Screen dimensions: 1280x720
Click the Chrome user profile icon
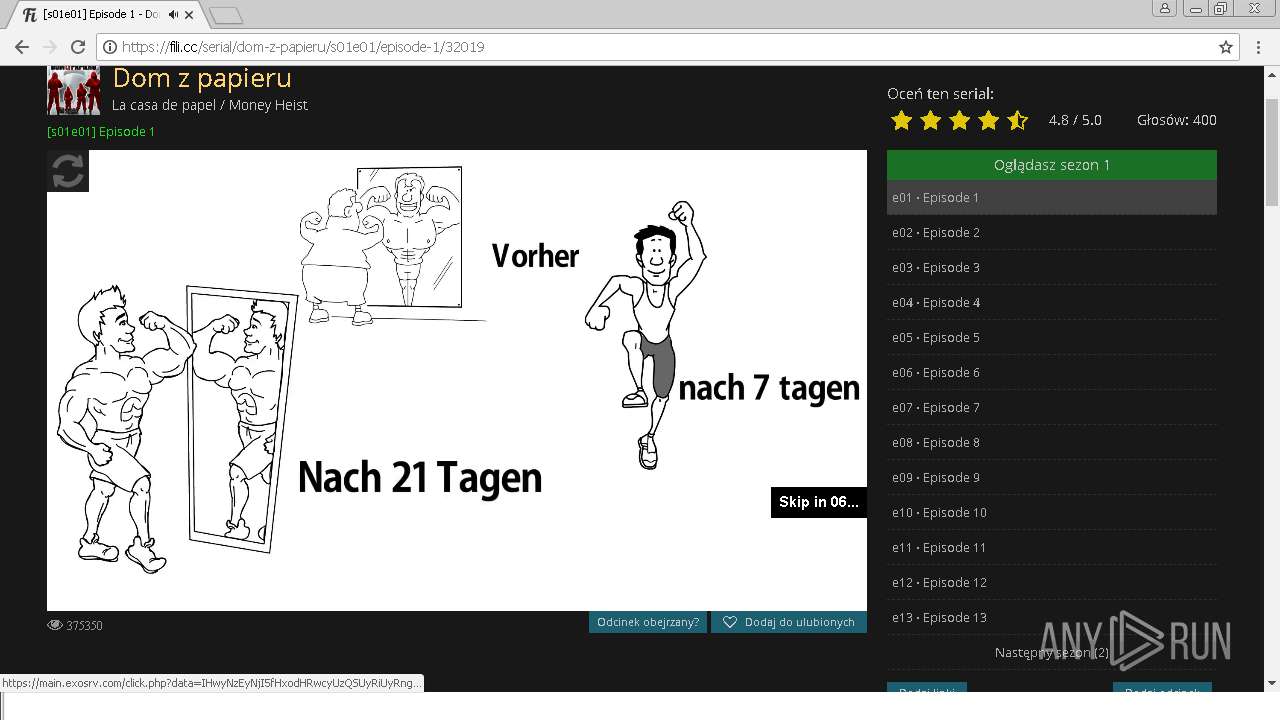point(1165,8)
